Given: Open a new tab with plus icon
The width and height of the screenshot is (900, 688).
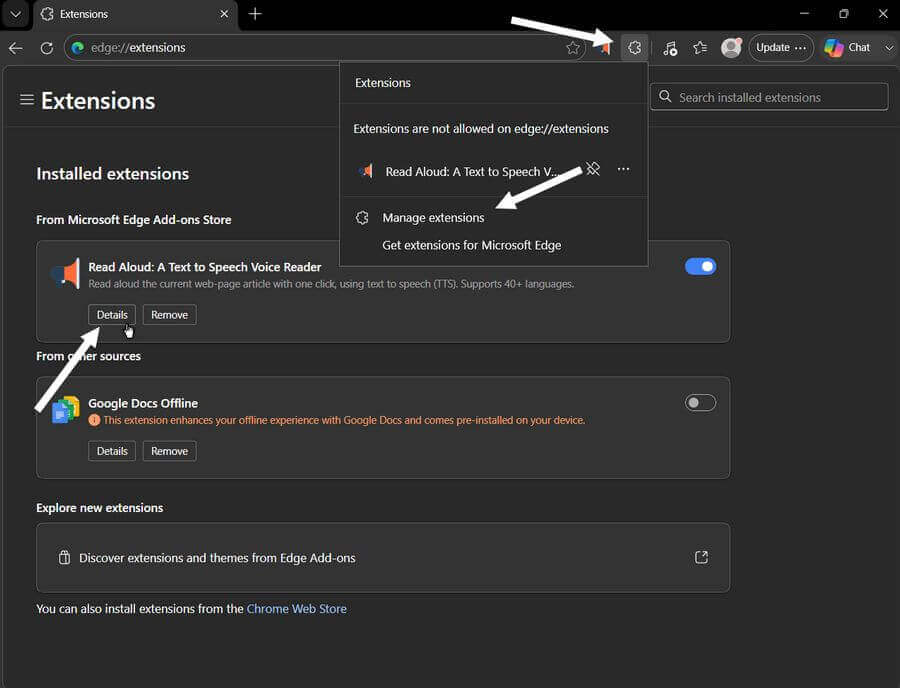Looking at the screenshot, I should click(255, 14).
